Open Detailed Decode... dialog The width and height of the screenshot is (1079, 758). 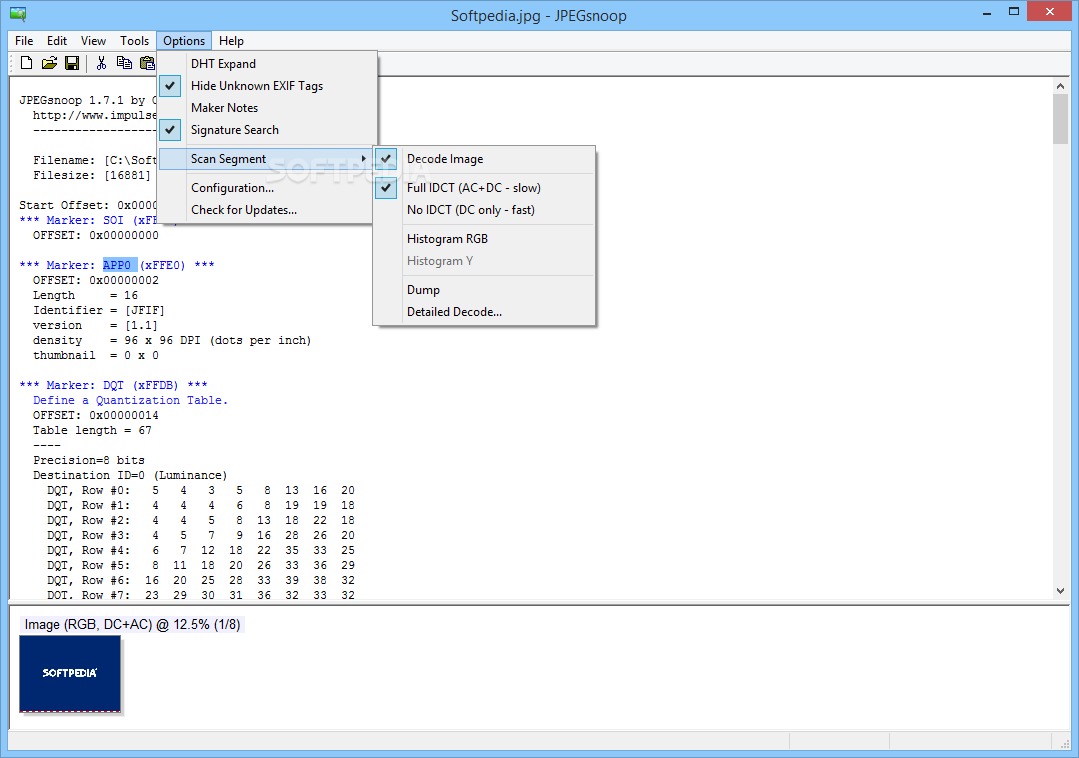click(484, 312)
